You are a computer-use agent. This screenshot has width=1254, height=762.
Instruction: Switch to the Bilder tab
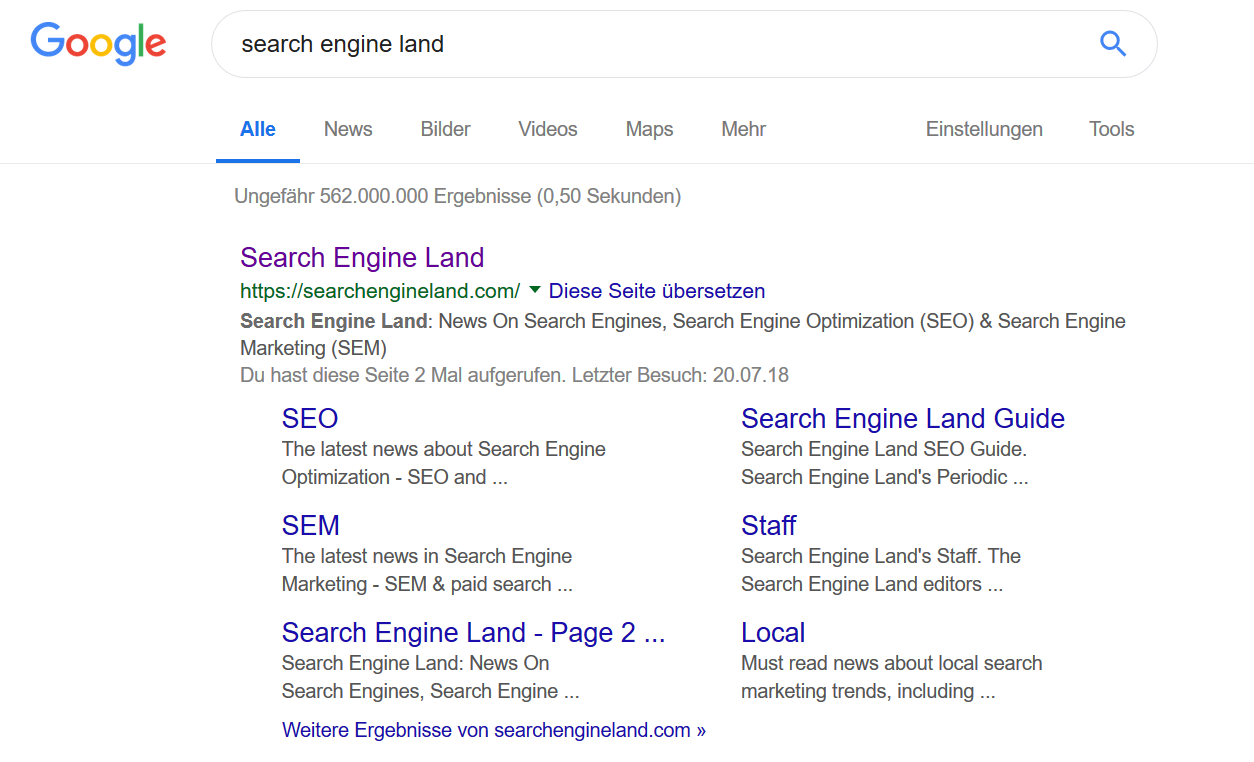[444, 129]
